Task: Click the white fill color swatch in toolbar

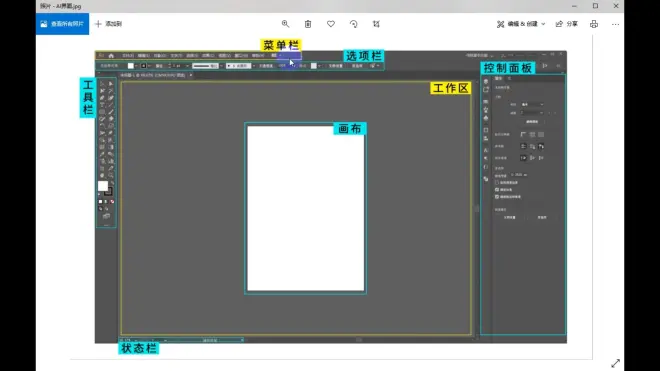Action: coord(103,186)
